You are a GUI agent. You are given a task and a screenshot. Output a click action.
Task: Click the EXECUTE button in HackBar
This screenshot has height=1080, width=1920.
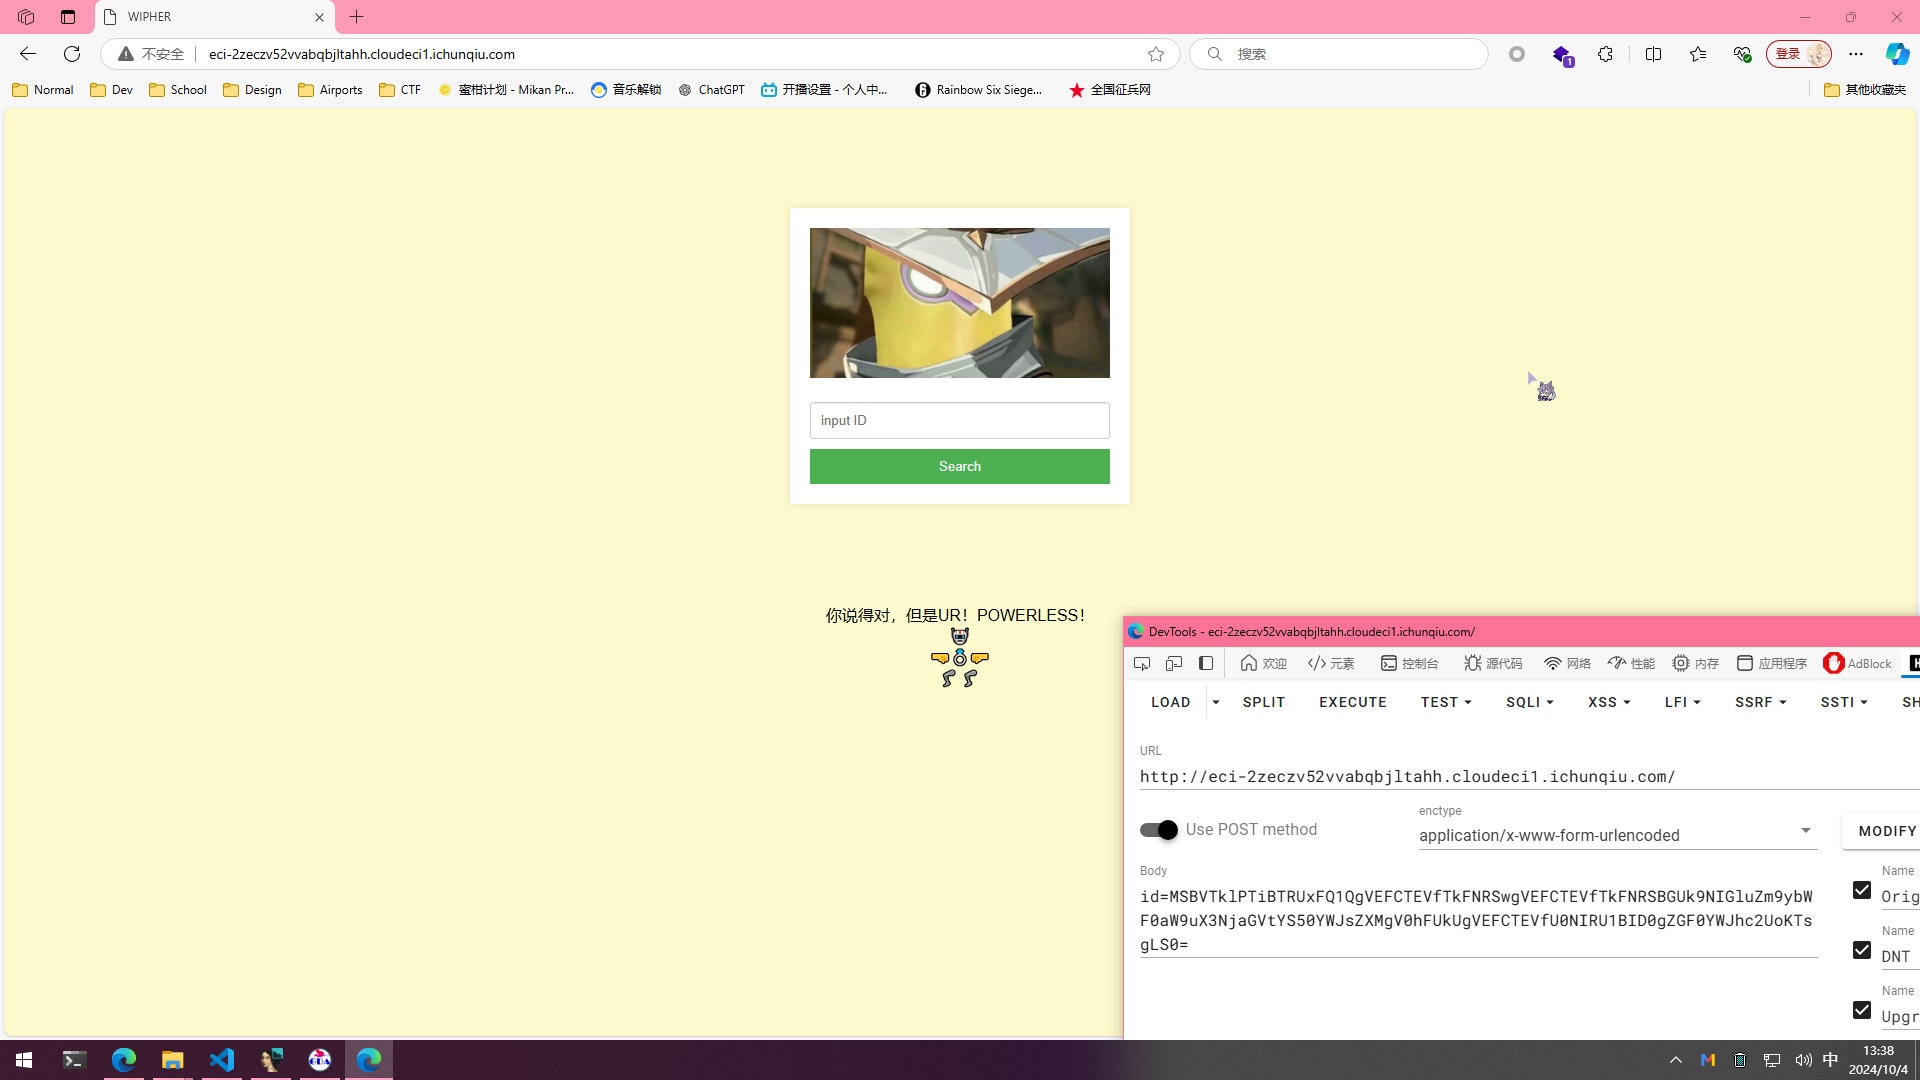click(x=1352, y=702)
